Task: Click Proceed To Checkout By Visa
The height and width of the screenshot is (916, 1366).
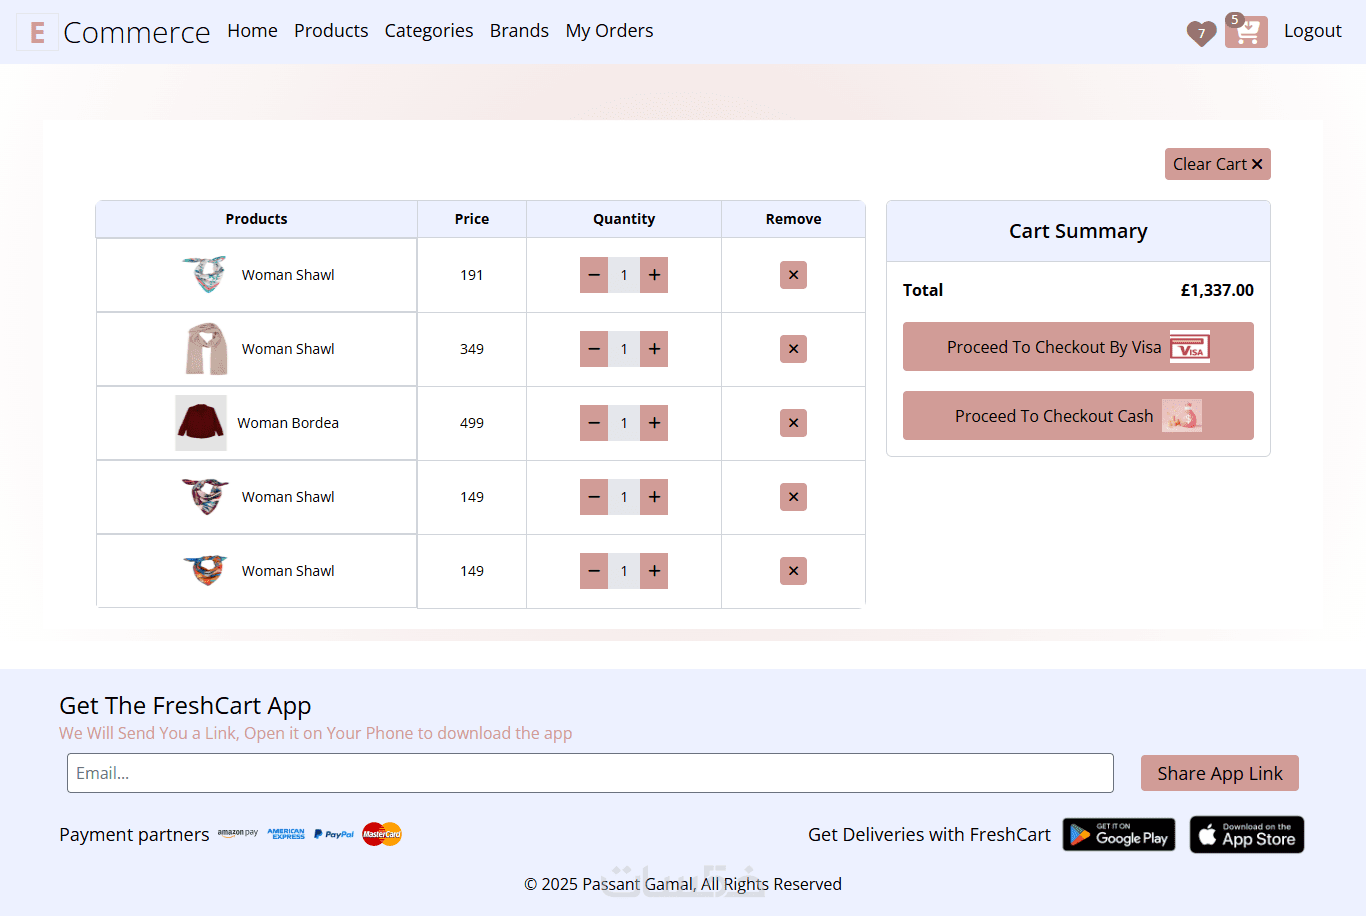Action: coord(1078,347)
